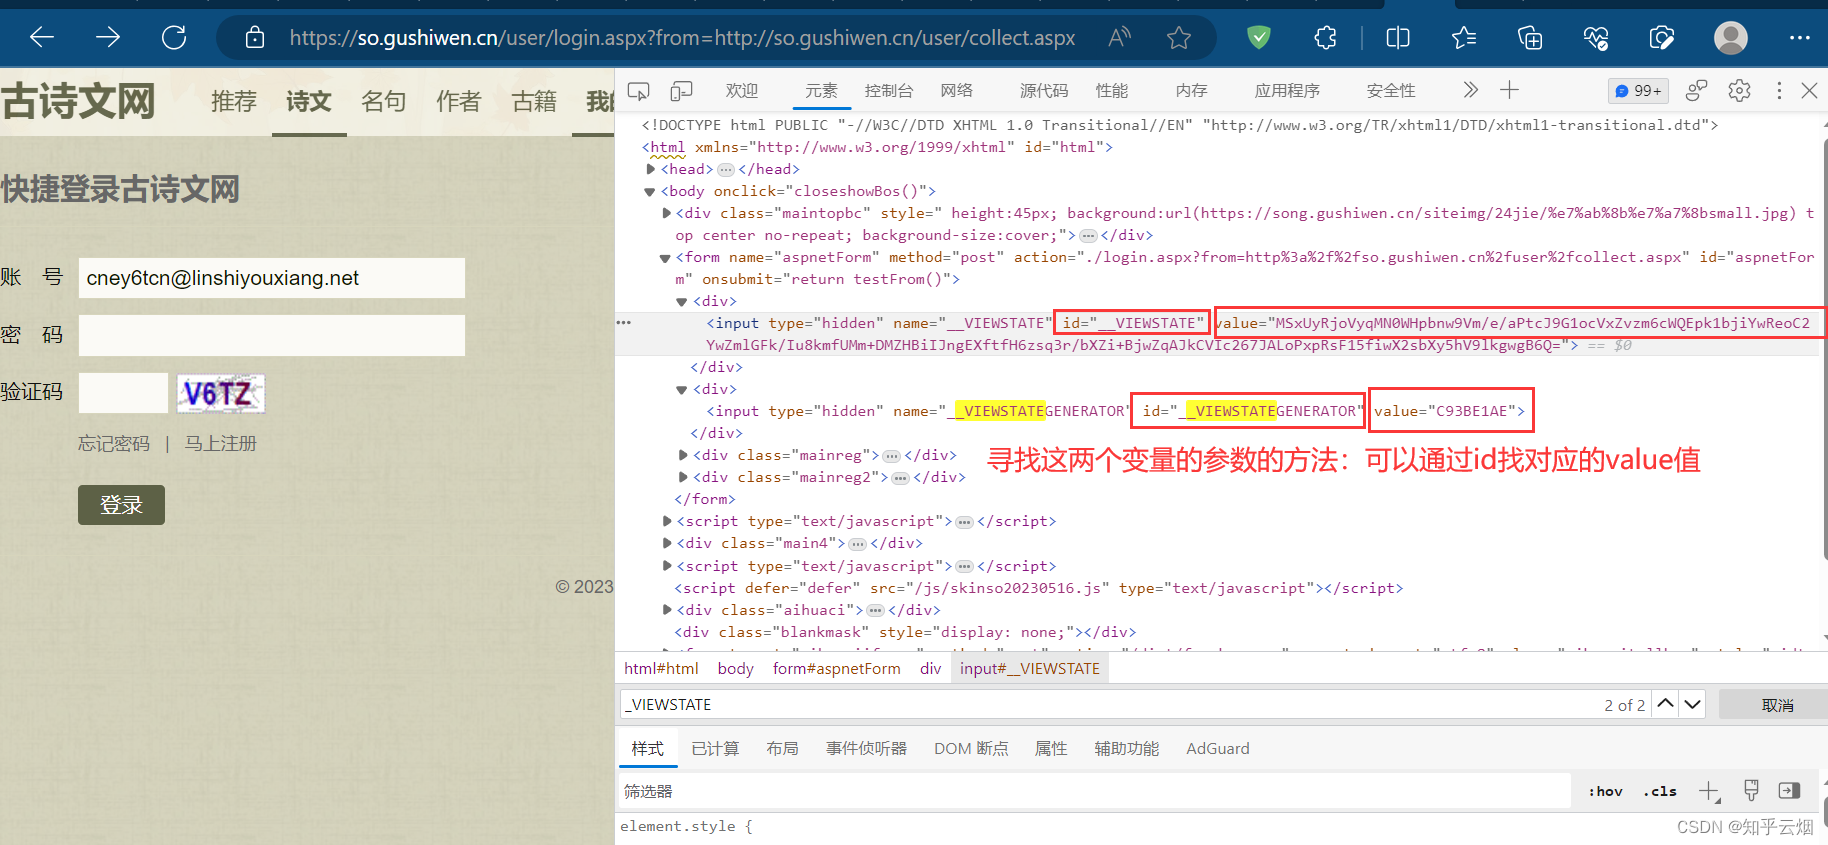
Task: Open the Favorites list icon
Action: [1464, 38]
